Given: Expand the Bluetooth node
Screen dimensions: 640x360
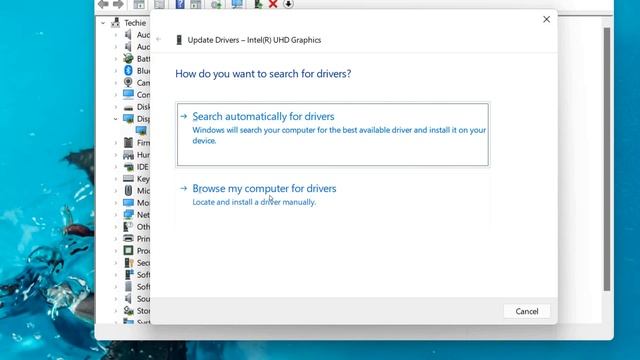Looking at the screenshot, I should [116, 71].
